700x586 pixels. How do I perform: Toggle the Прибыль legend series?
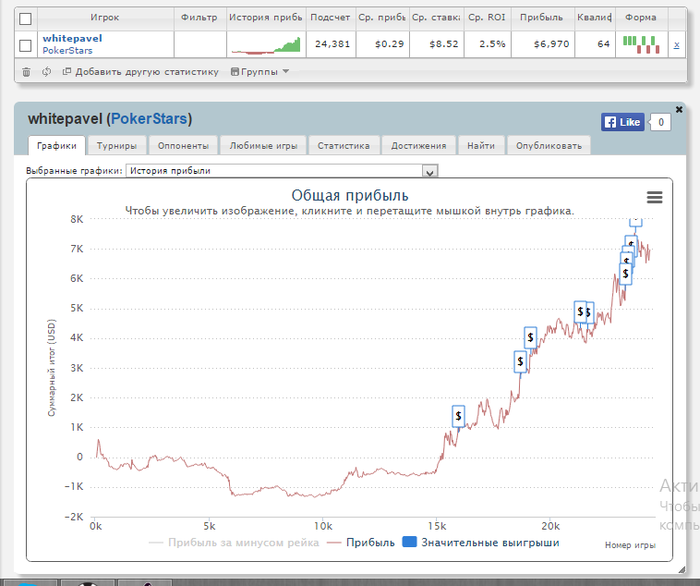361,543
